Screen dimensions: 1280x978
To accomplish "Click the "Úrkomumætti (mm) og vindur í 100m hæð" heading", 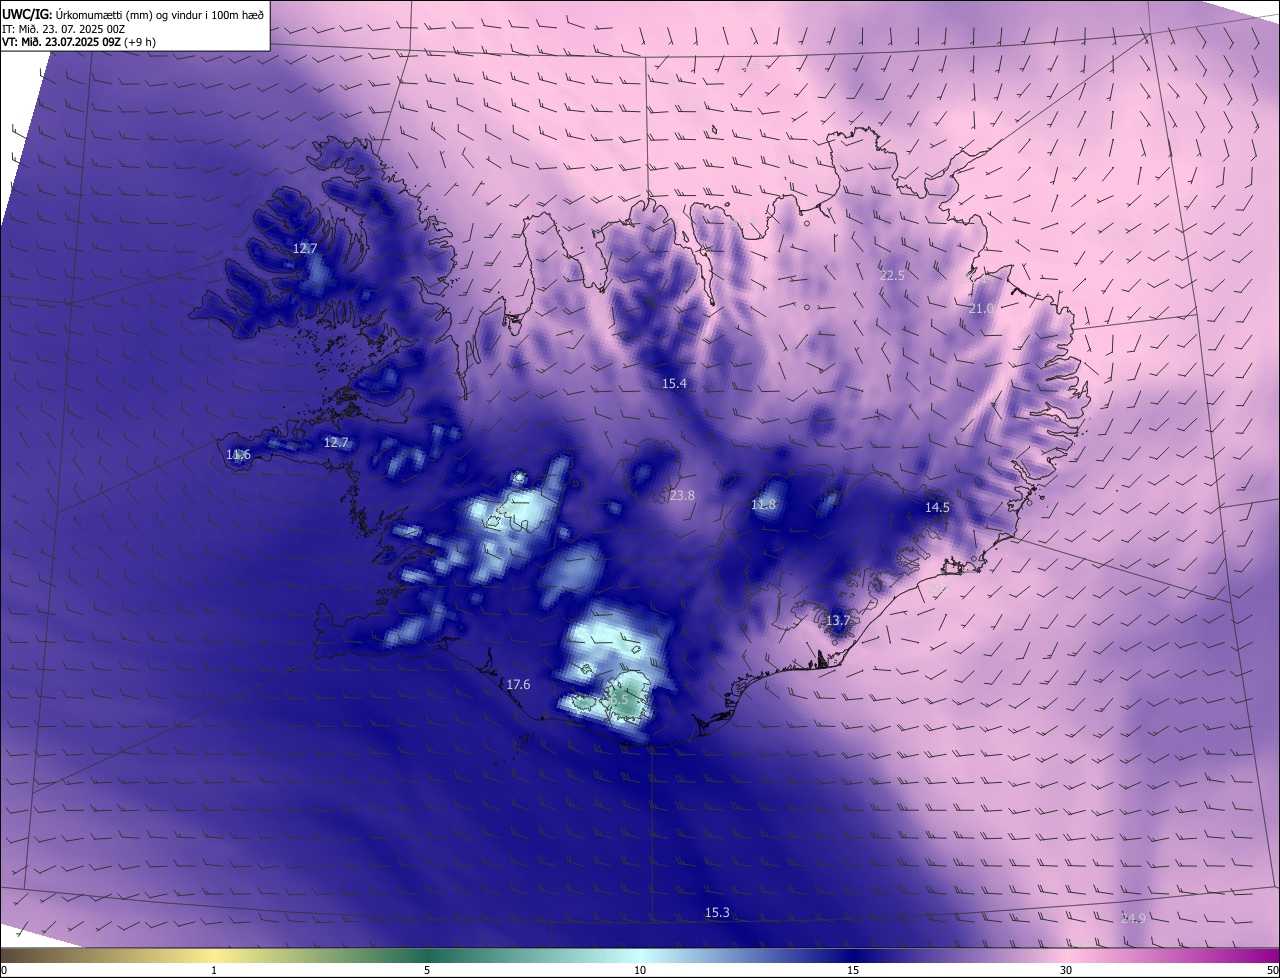I will point(160,15).
